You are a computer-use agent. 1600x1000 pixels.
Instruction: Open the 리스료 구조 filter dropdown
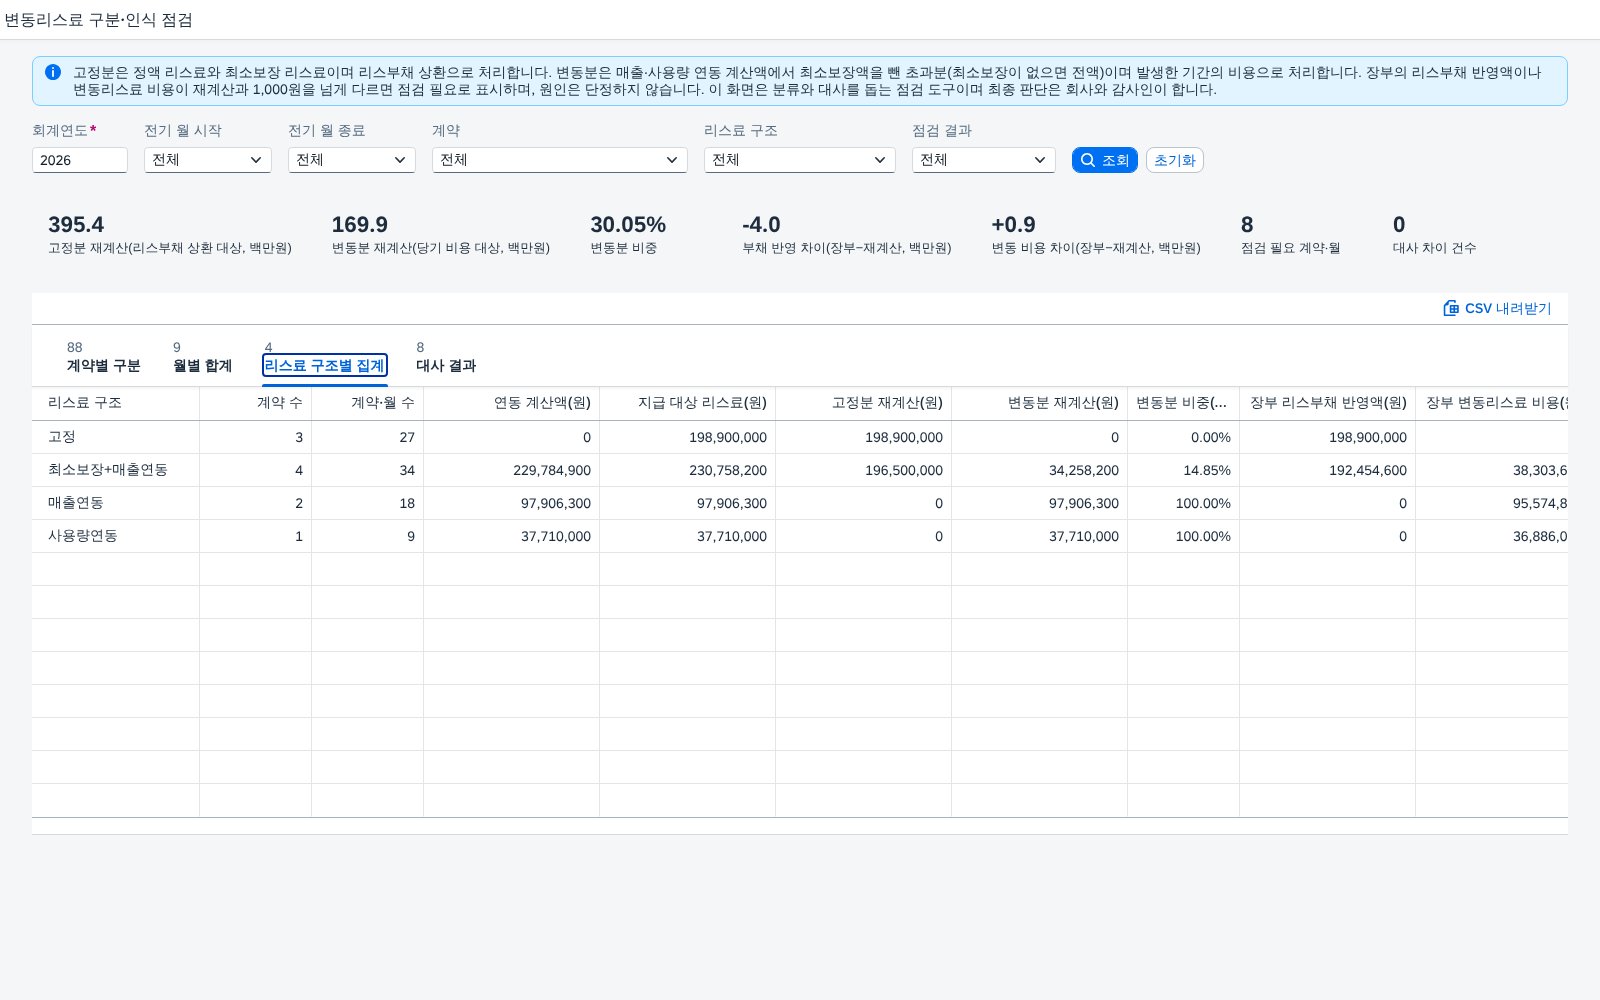point(800,160)
